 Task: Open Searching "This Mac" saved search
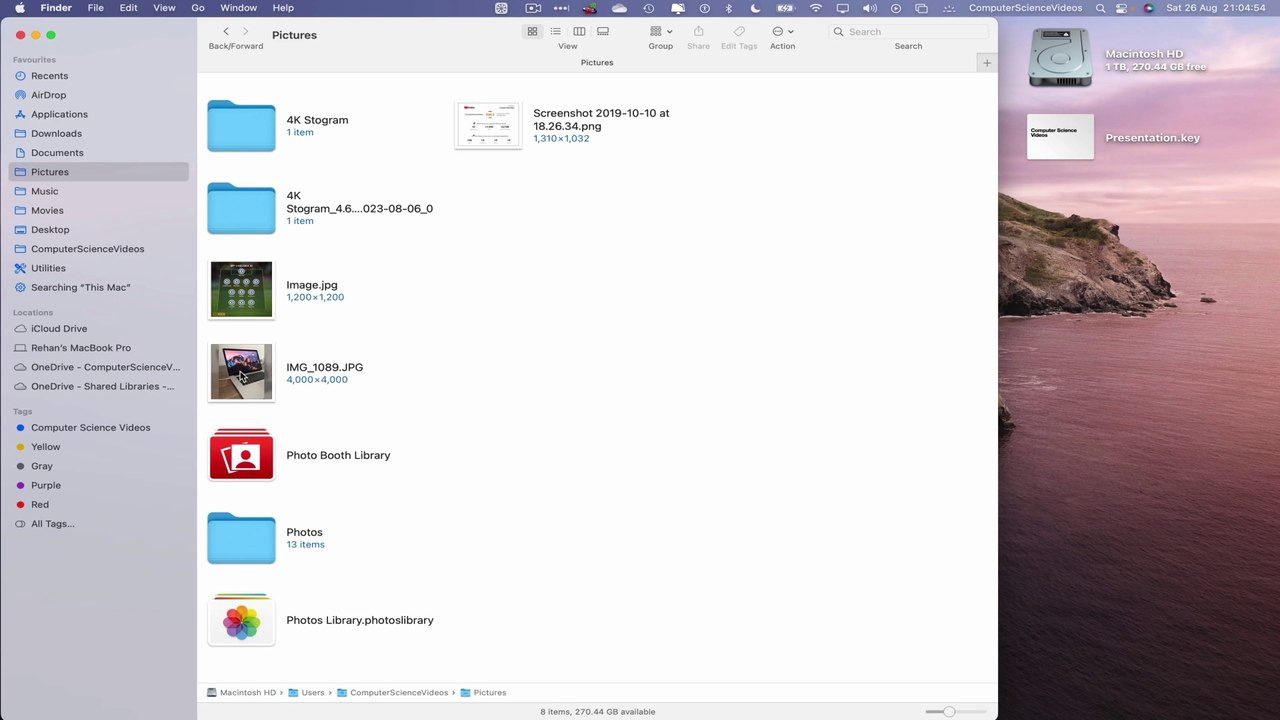pos(98,287)
